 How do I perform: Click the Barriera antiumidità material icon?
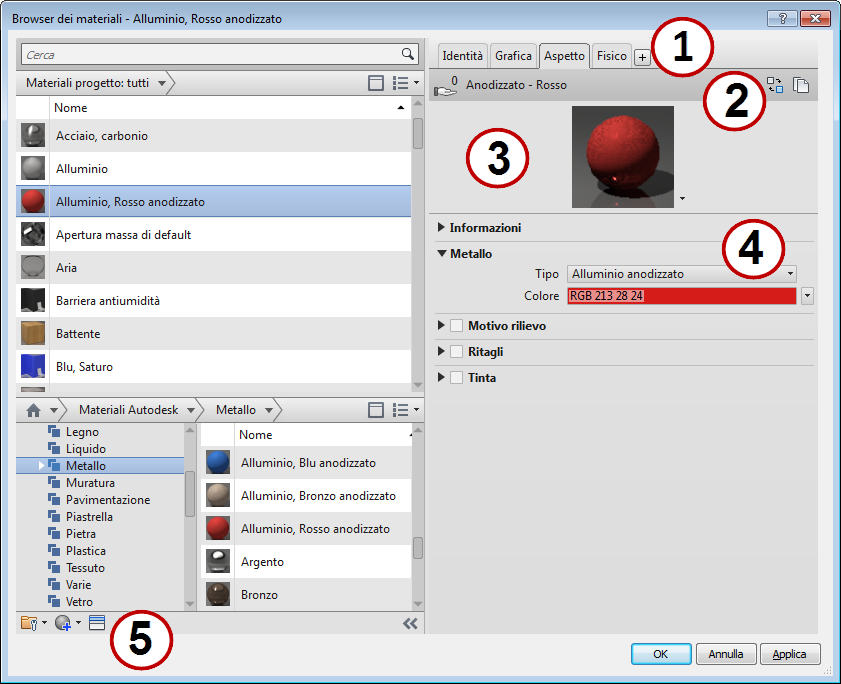(x=33, y=300)
